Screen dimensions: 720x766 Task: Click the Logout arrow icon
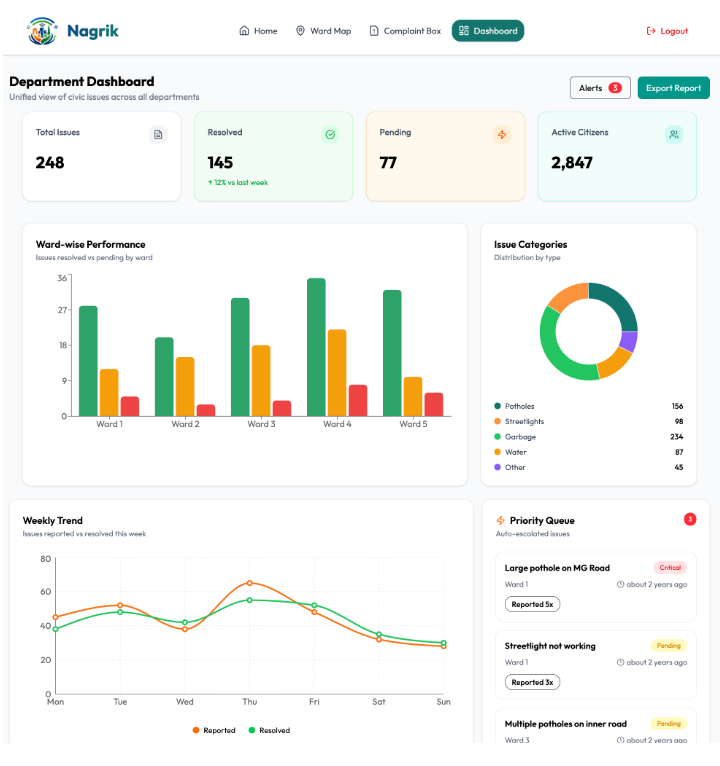[x=651, y=31]
